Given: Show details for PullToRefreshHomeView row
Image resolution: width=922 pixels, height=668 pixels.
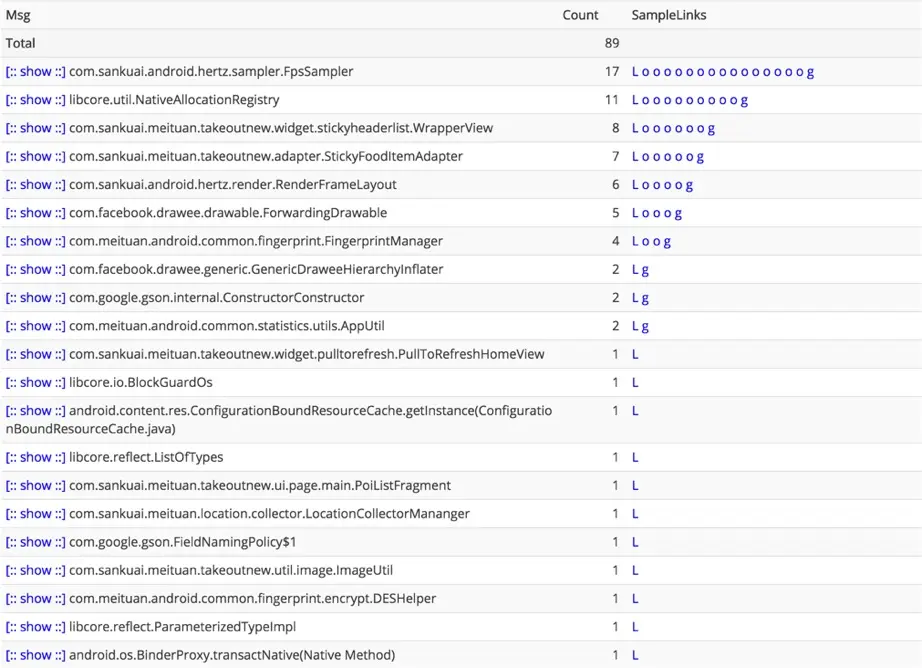Looking at the screenshot, I should coord(35,354).
